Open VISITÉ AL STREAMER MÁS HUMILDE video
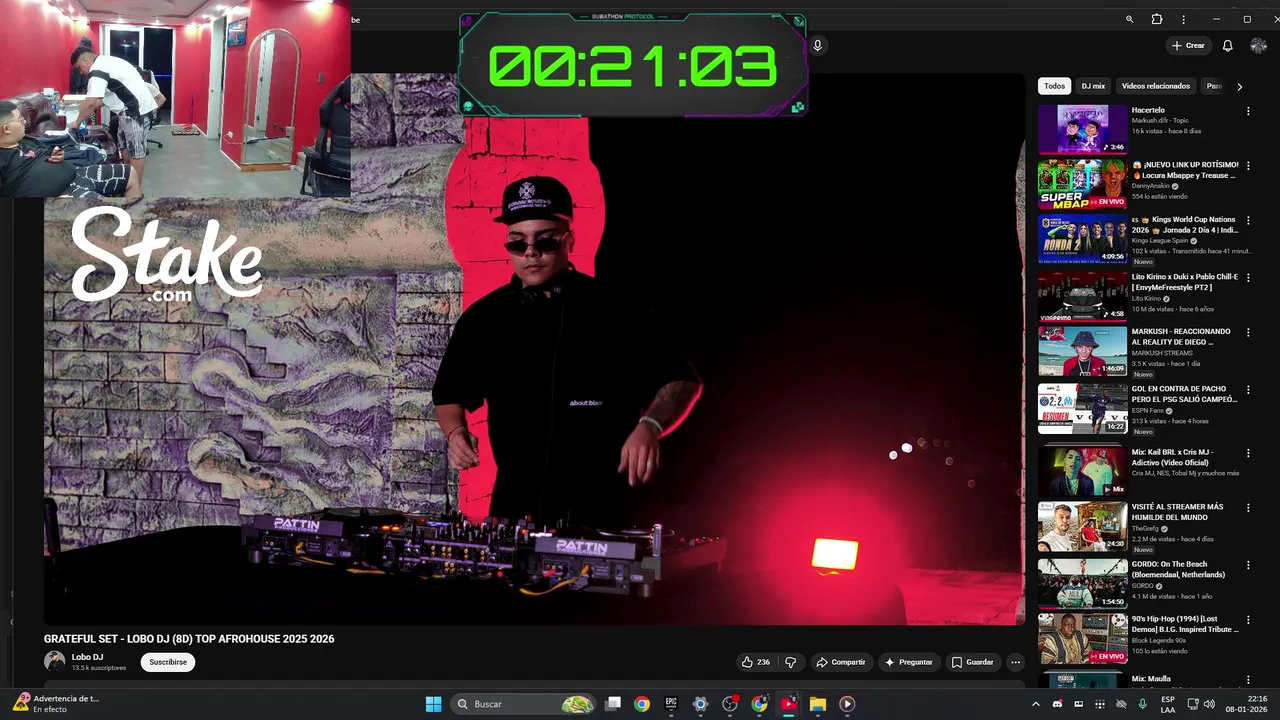This screenshot has width=1280, height=720. click(1082, 527)
